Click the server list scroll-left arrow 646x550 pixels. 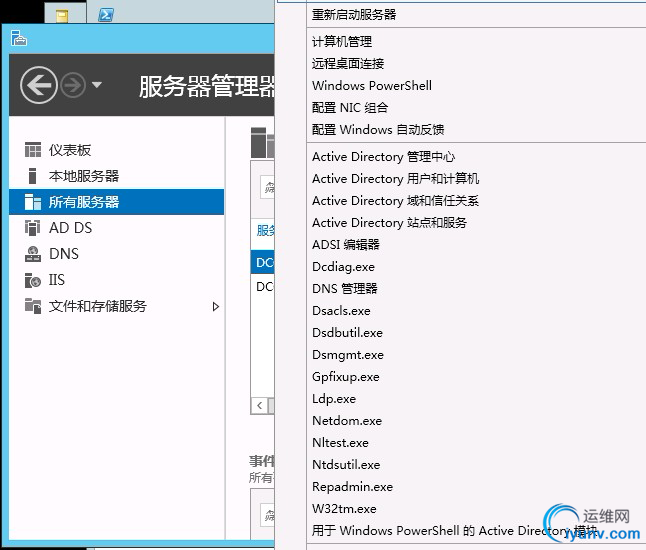coord(259,405)
